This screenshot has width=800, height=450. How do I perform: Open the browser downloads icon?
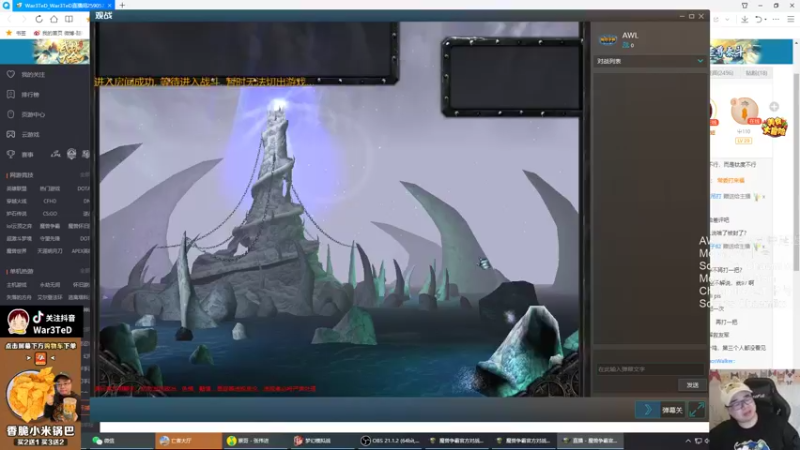[x=744, y=19]
